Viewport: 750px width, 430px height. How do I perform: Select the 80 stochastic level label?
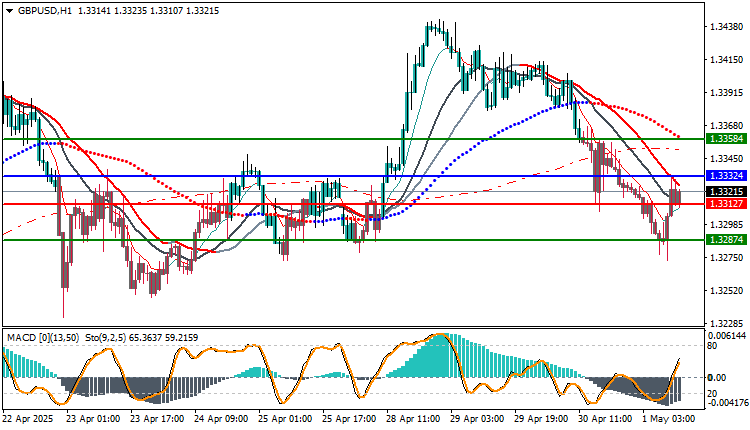pos(712,345)
